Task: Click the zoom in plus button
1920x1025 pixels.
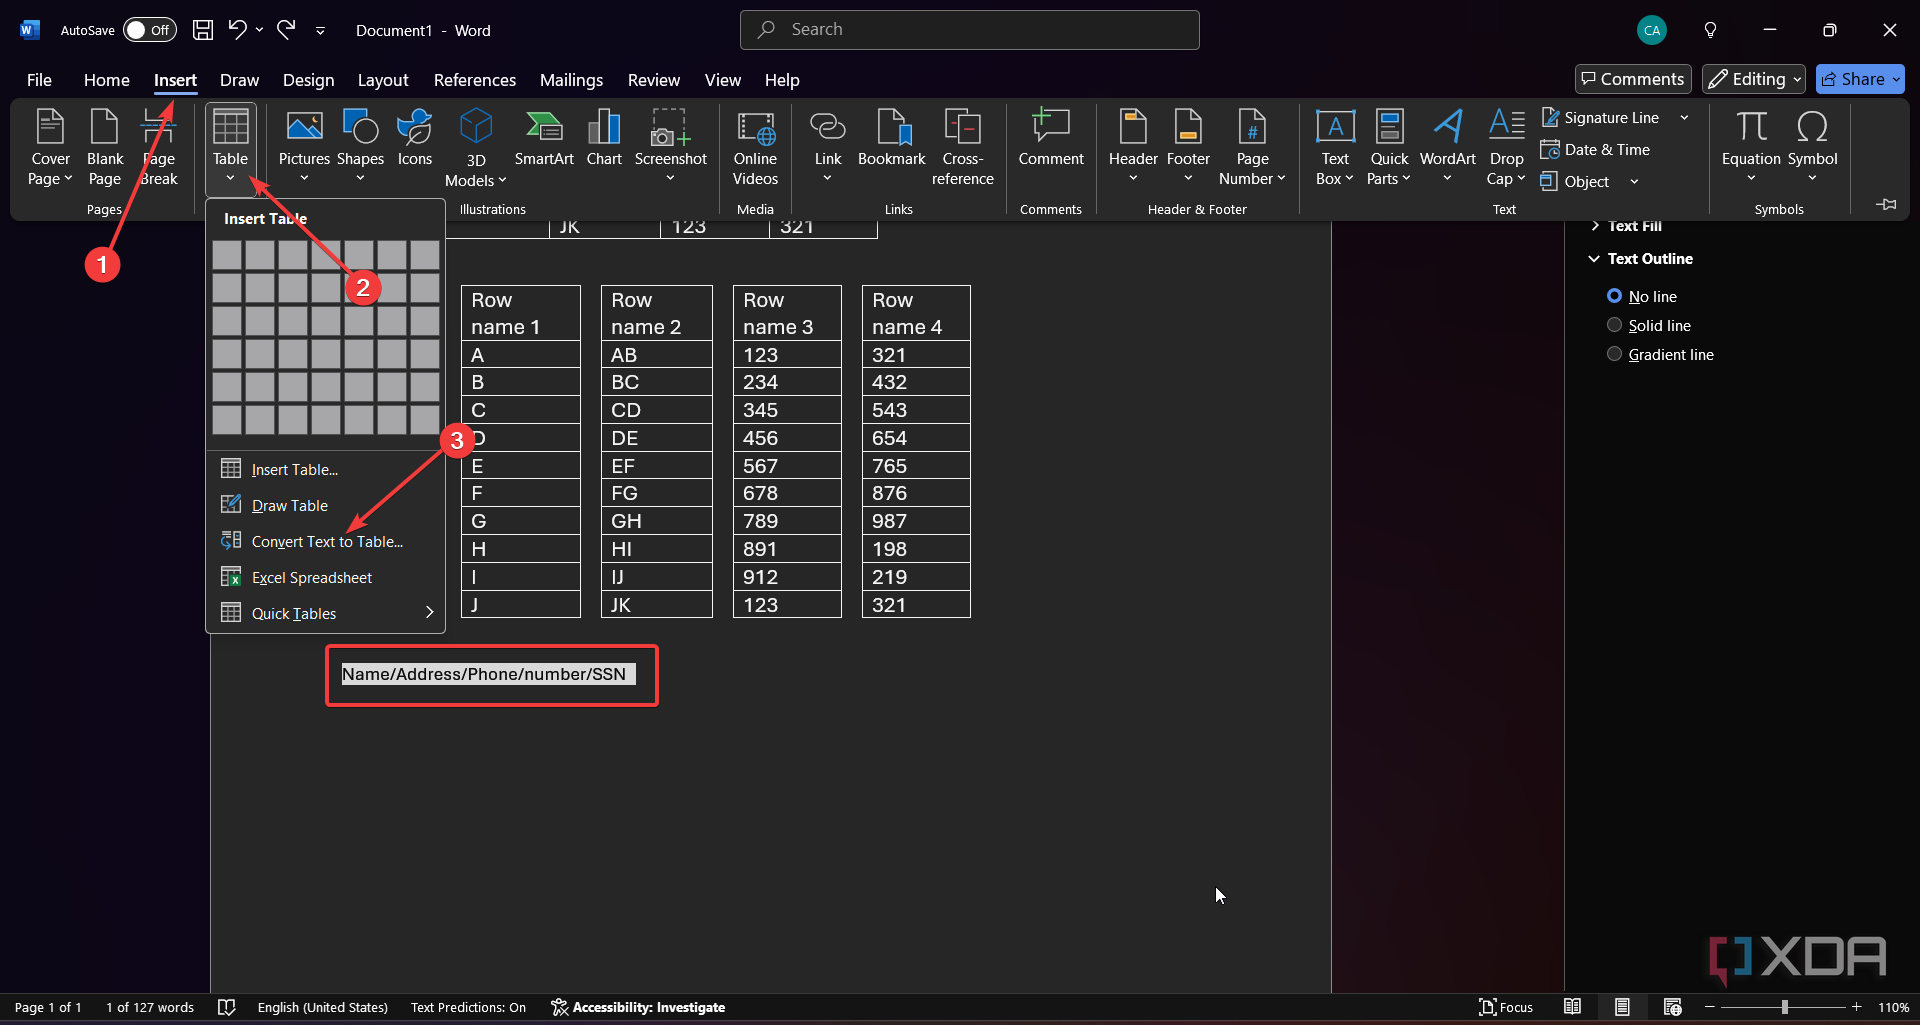Action: [x=1857, y=1007]
